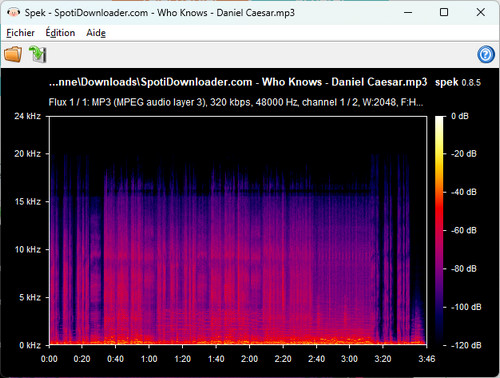The height and width of the screenshot is (378, 500).
Task: Close the Spek window
Action: (480, 13)
